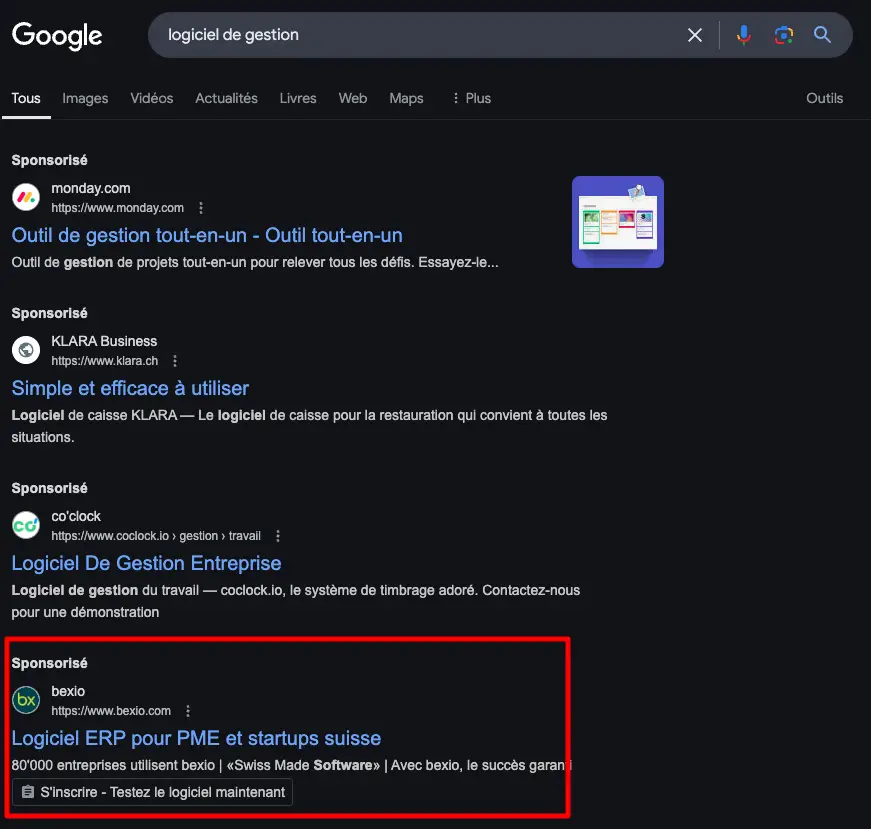Open the link Logiciel ERP pour PME

pos(196,738)
